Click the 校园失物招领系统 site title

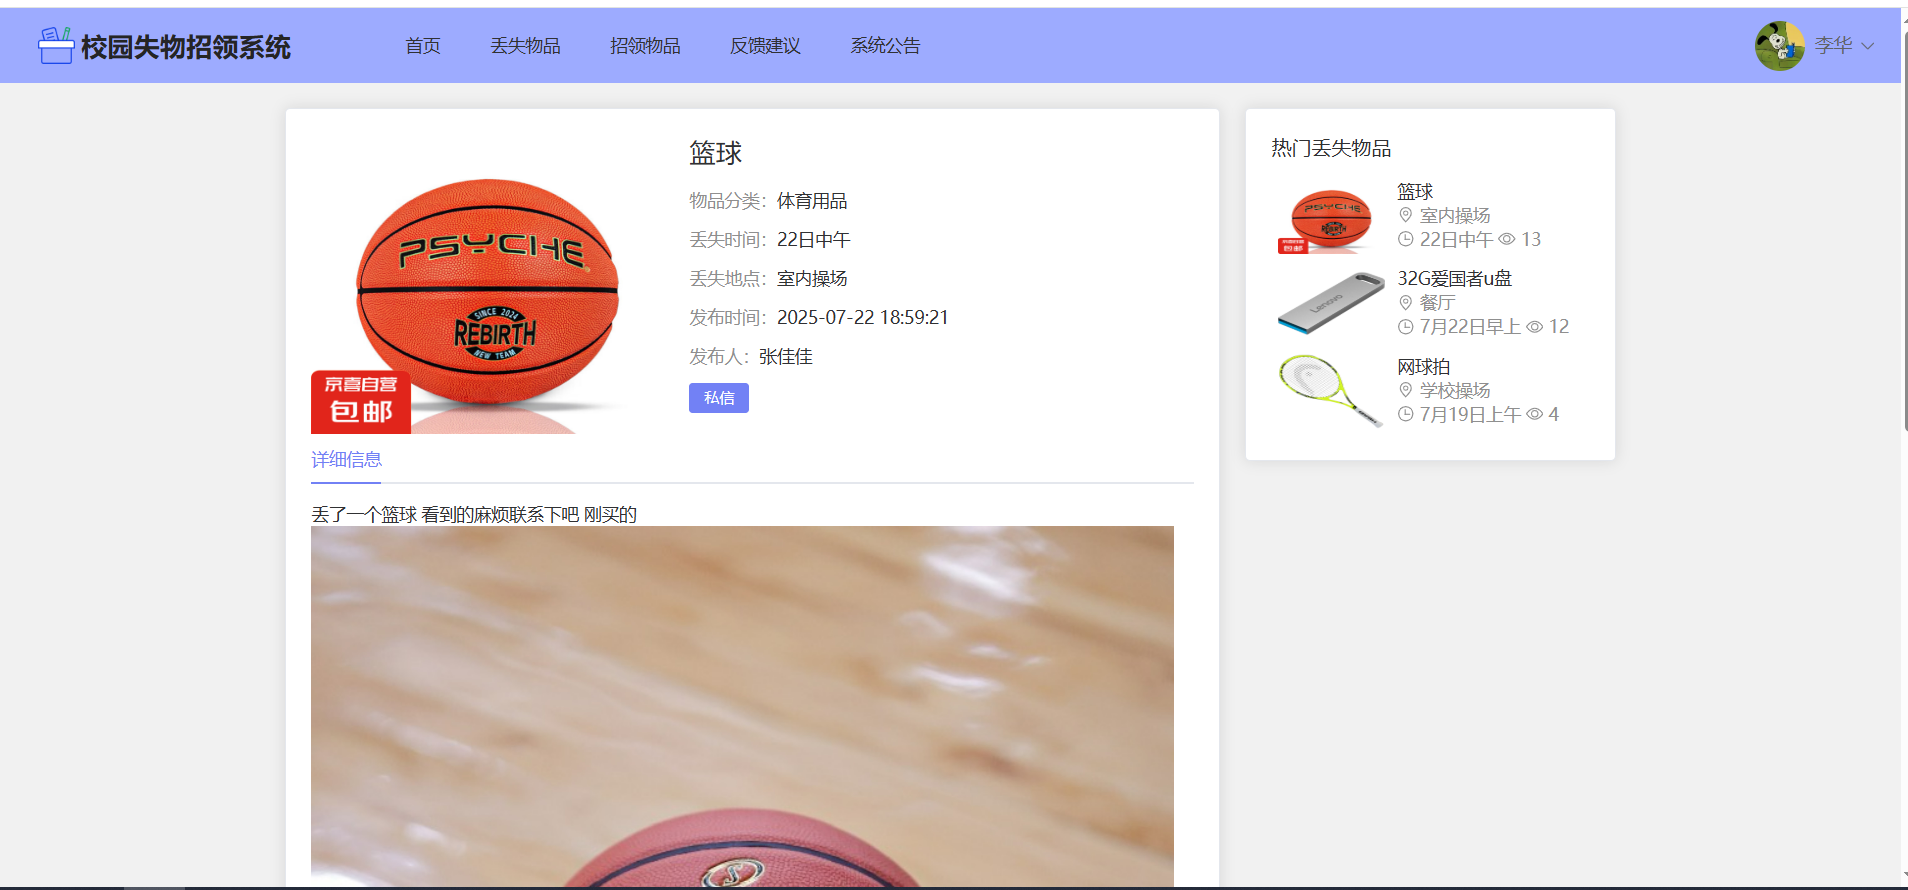click(x=186, y=47)
